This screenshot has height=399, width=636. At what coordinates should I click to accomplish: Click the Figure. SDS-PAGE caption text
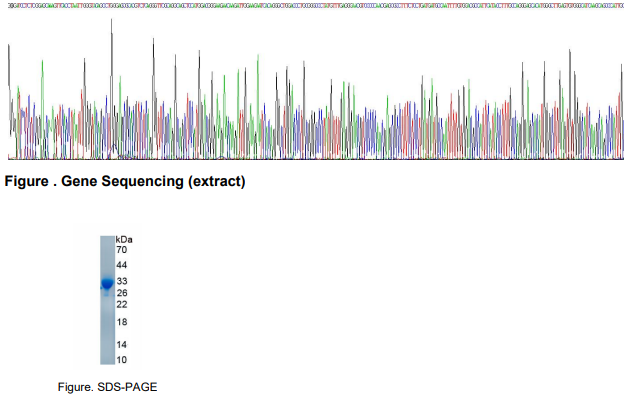click(x=107, y=387)
